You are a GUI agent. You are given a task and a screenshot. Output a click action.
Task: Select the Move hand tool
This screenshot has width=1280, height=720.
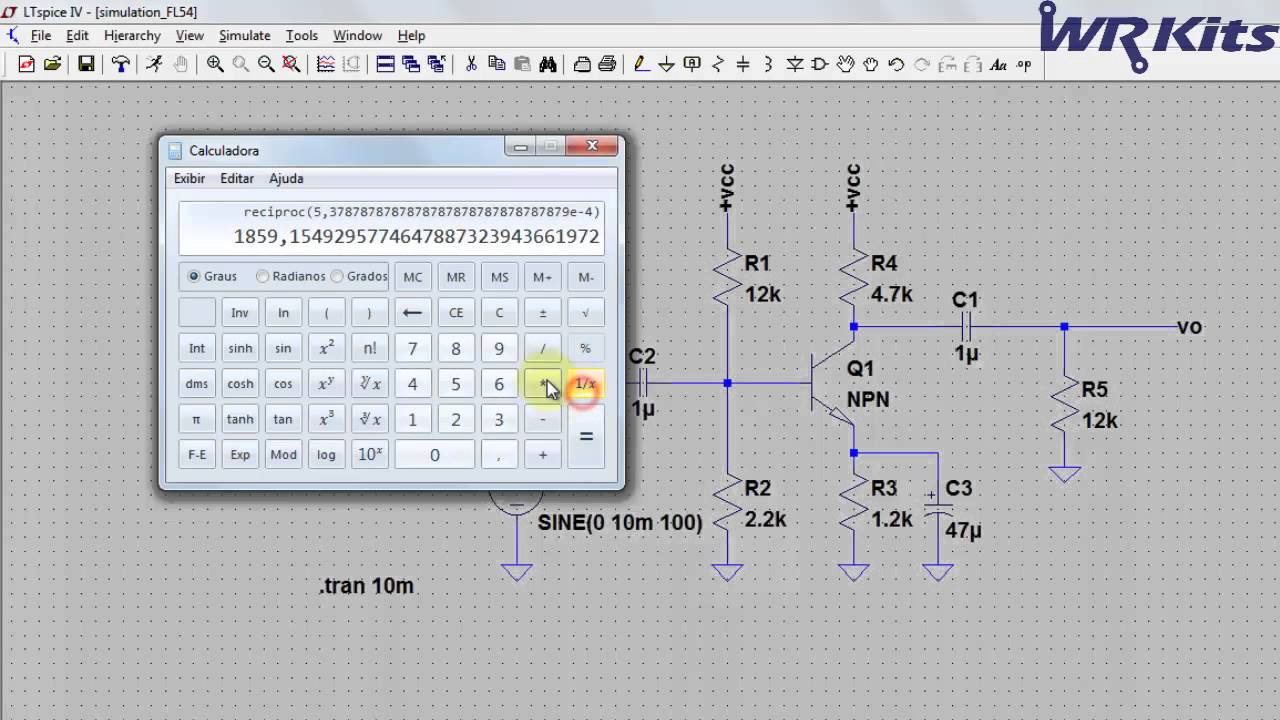pos(846,64)
